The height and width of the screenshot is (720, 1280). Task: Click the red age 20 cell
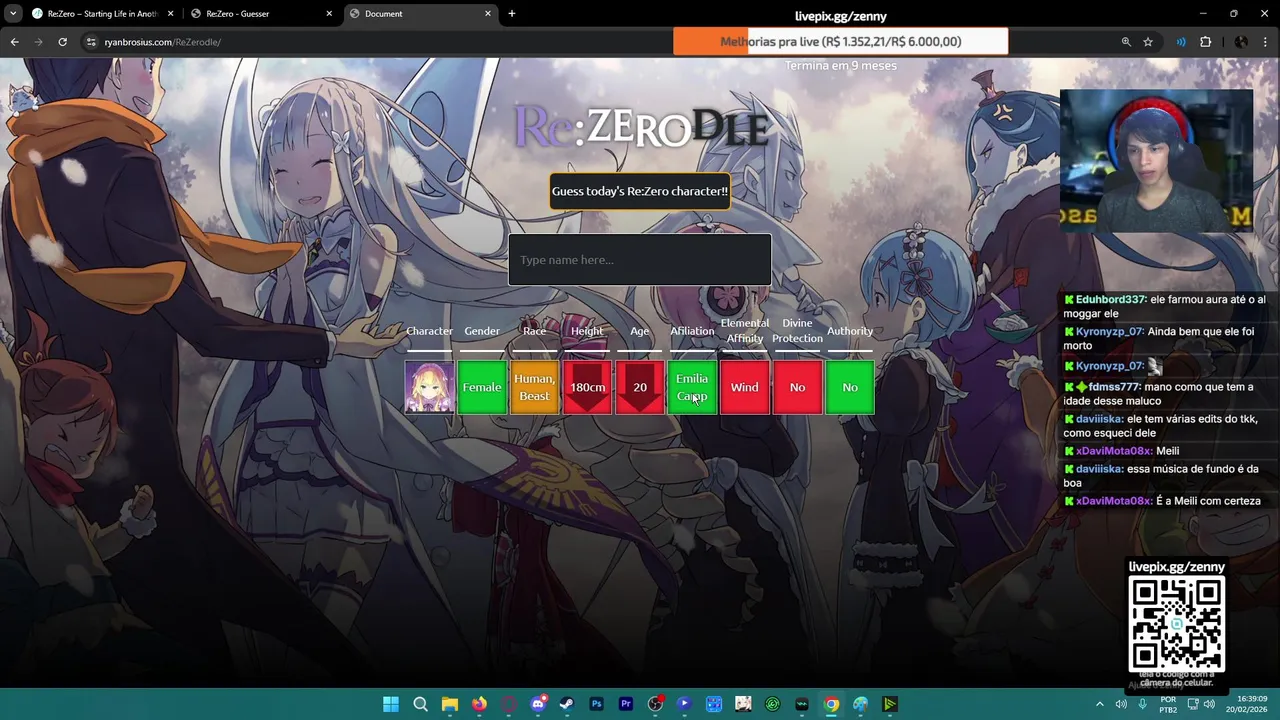click(x=640, y=387)
